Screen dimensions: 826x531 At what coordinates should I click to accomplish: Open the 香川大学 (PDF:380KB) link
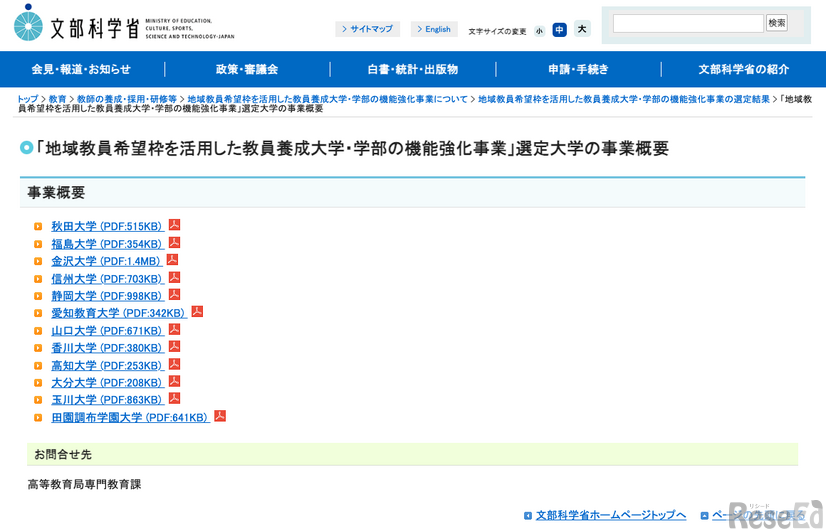tap(107, 348)
